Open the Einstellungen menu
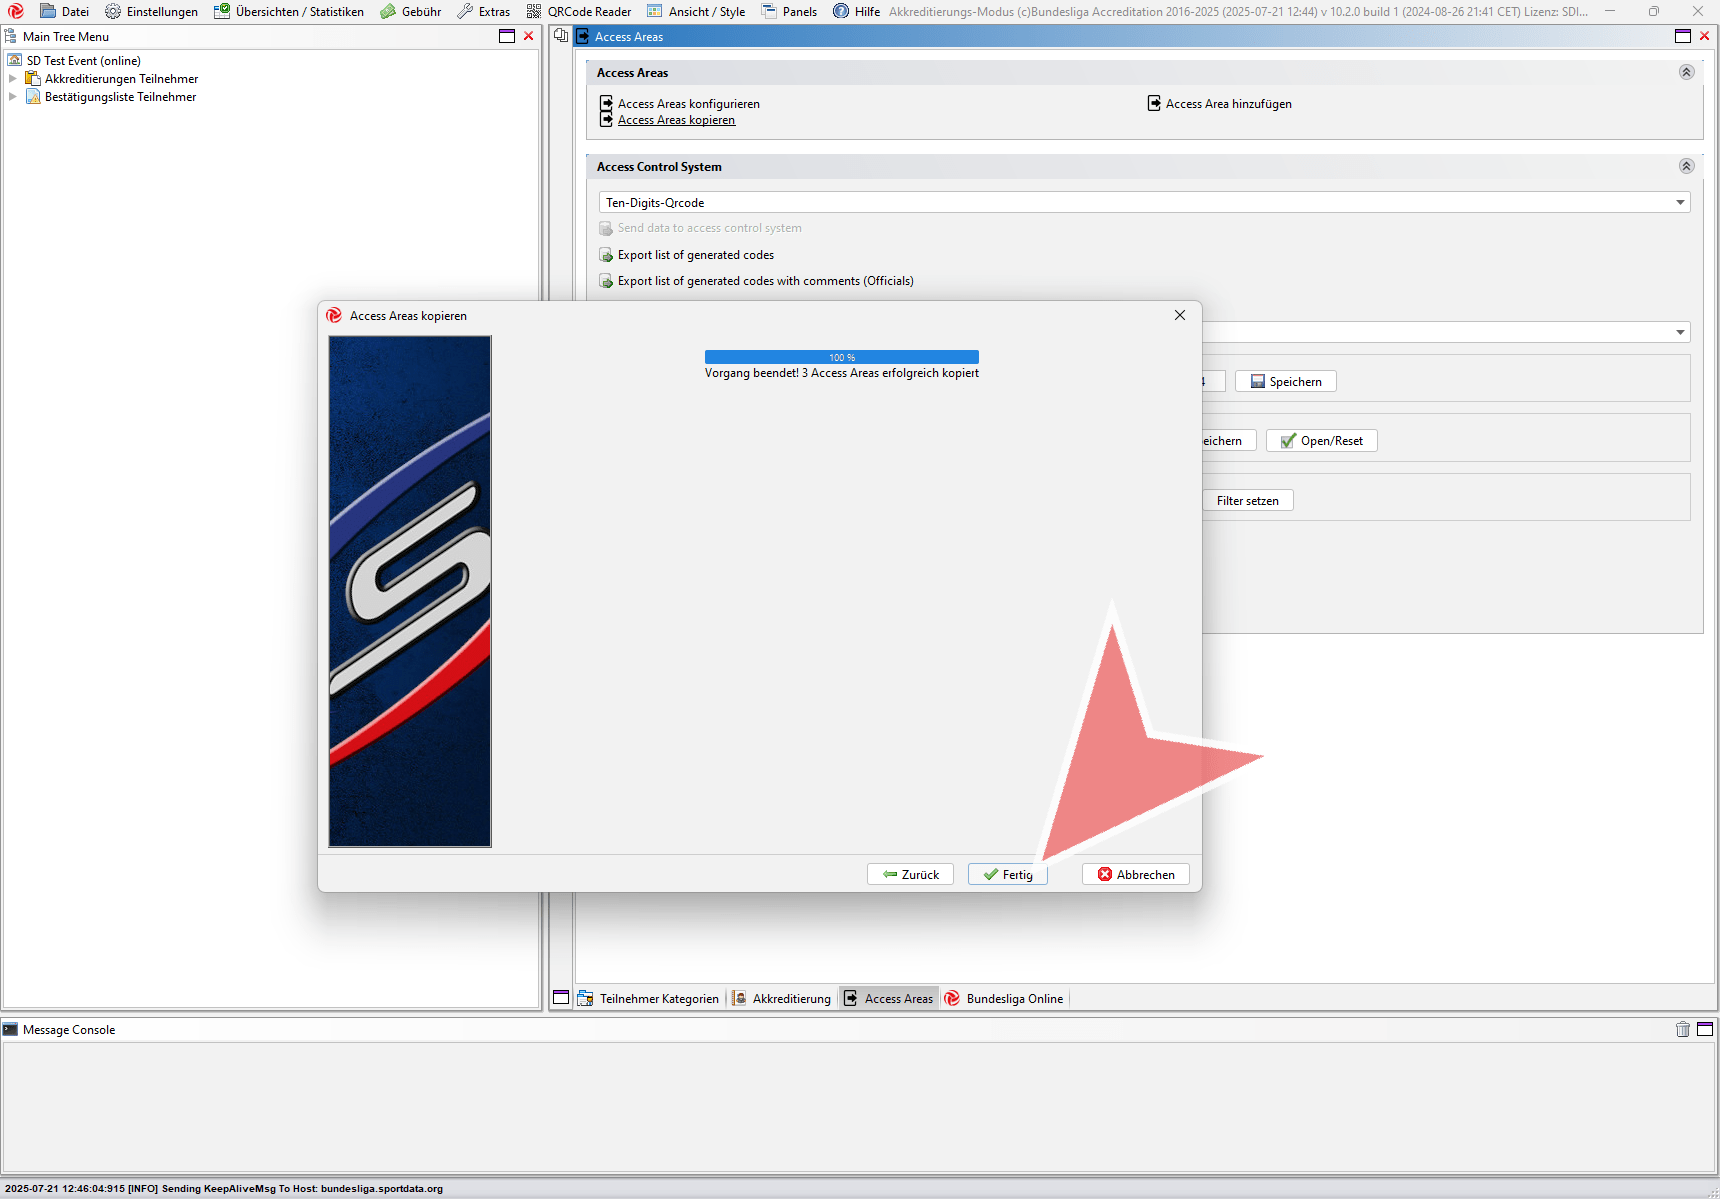Image resolution: width=1720 pixels, height=1200 pixels. (151, 11)
